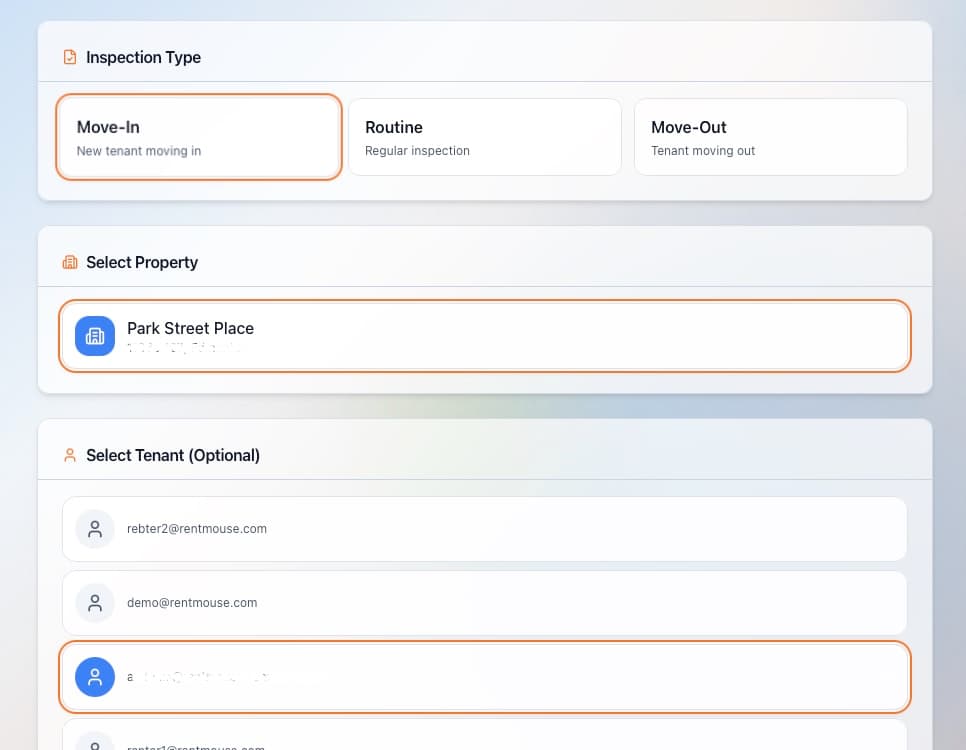Select the Move-Out inspection type
This screenshot has height=750, width=966.
770,136
